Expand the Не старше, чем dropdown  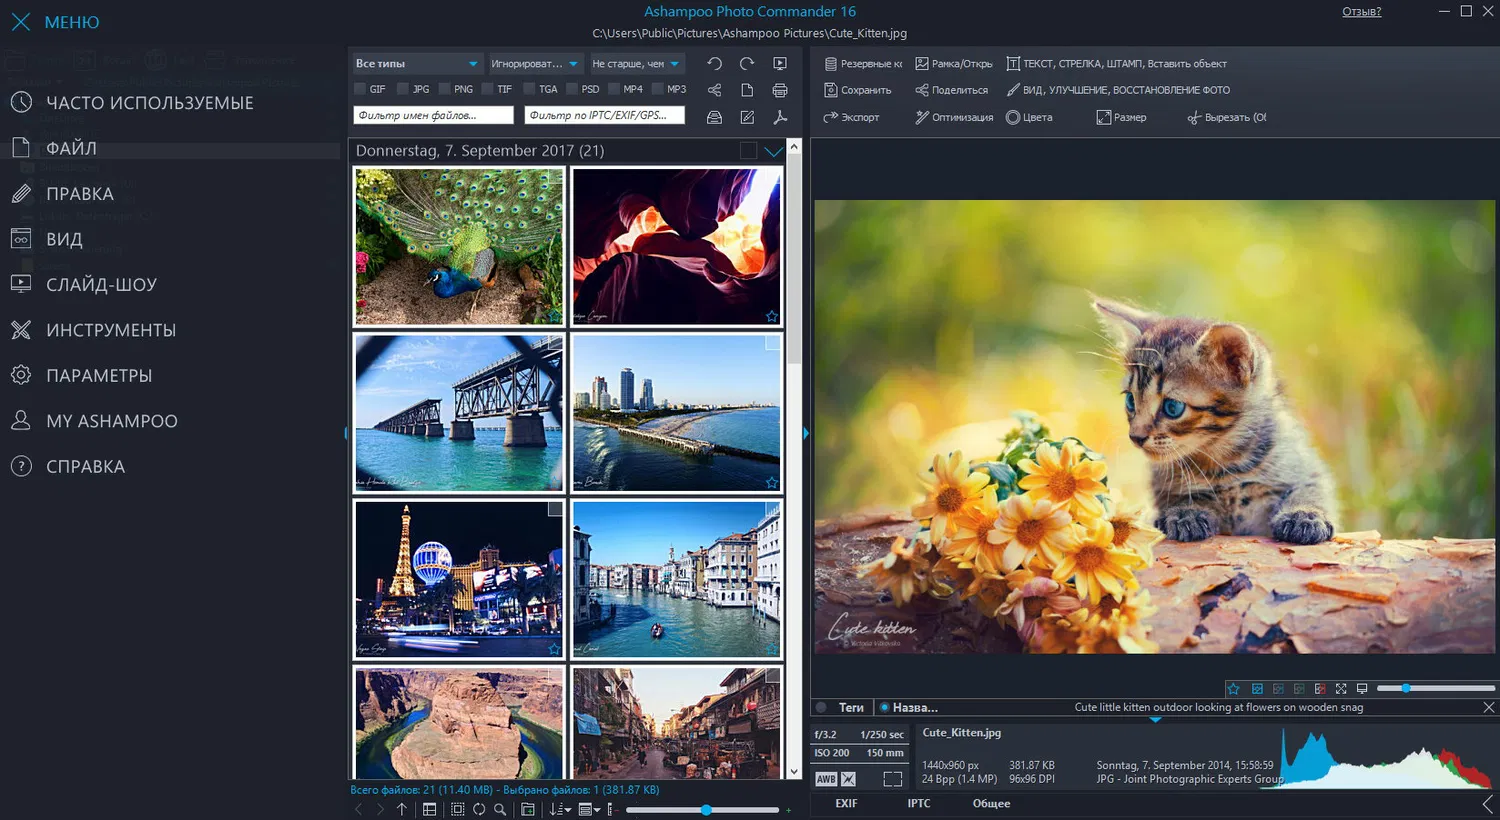point(636,64)
